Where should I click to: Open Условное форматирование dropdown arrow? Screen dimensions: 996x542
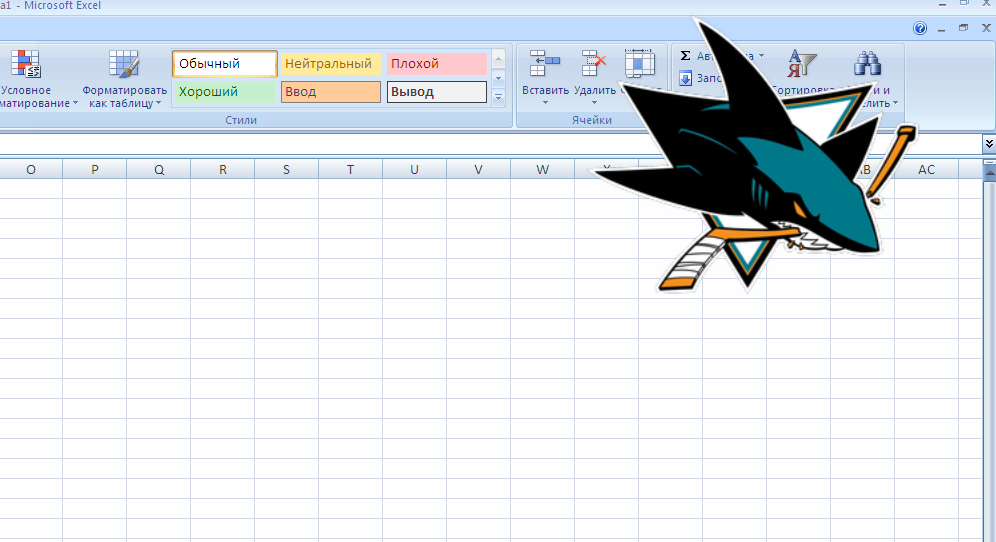76,103
